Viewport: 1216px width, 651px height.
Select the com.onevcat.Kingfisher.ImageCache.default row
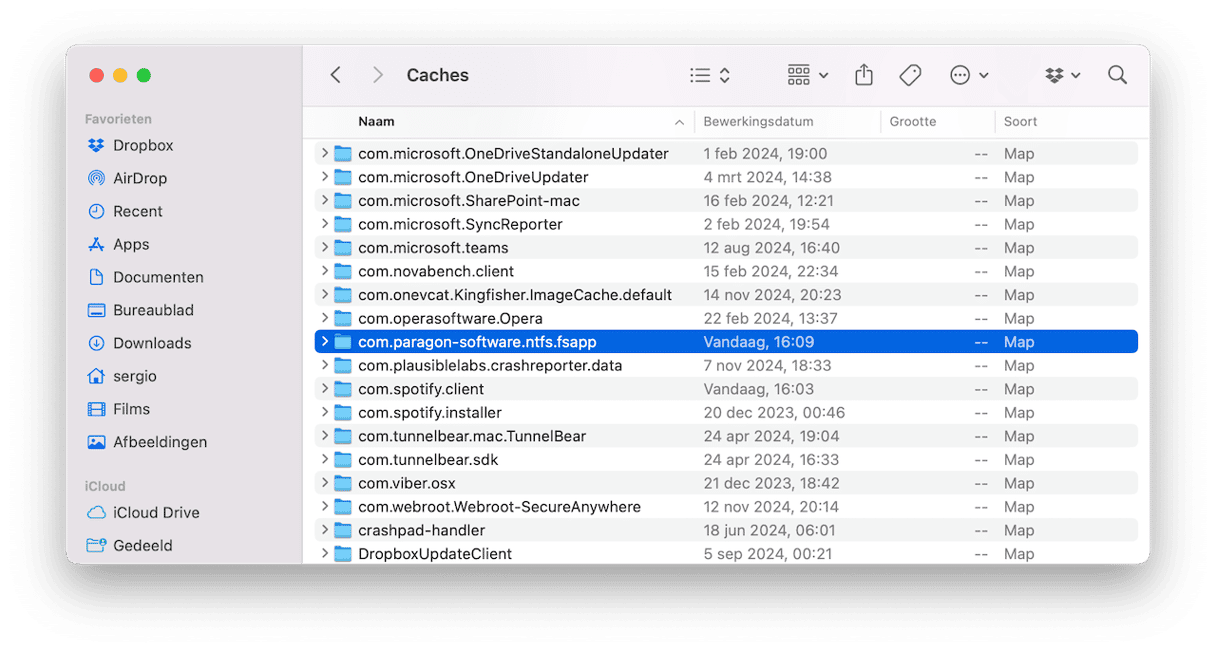[x=726, y=295]
